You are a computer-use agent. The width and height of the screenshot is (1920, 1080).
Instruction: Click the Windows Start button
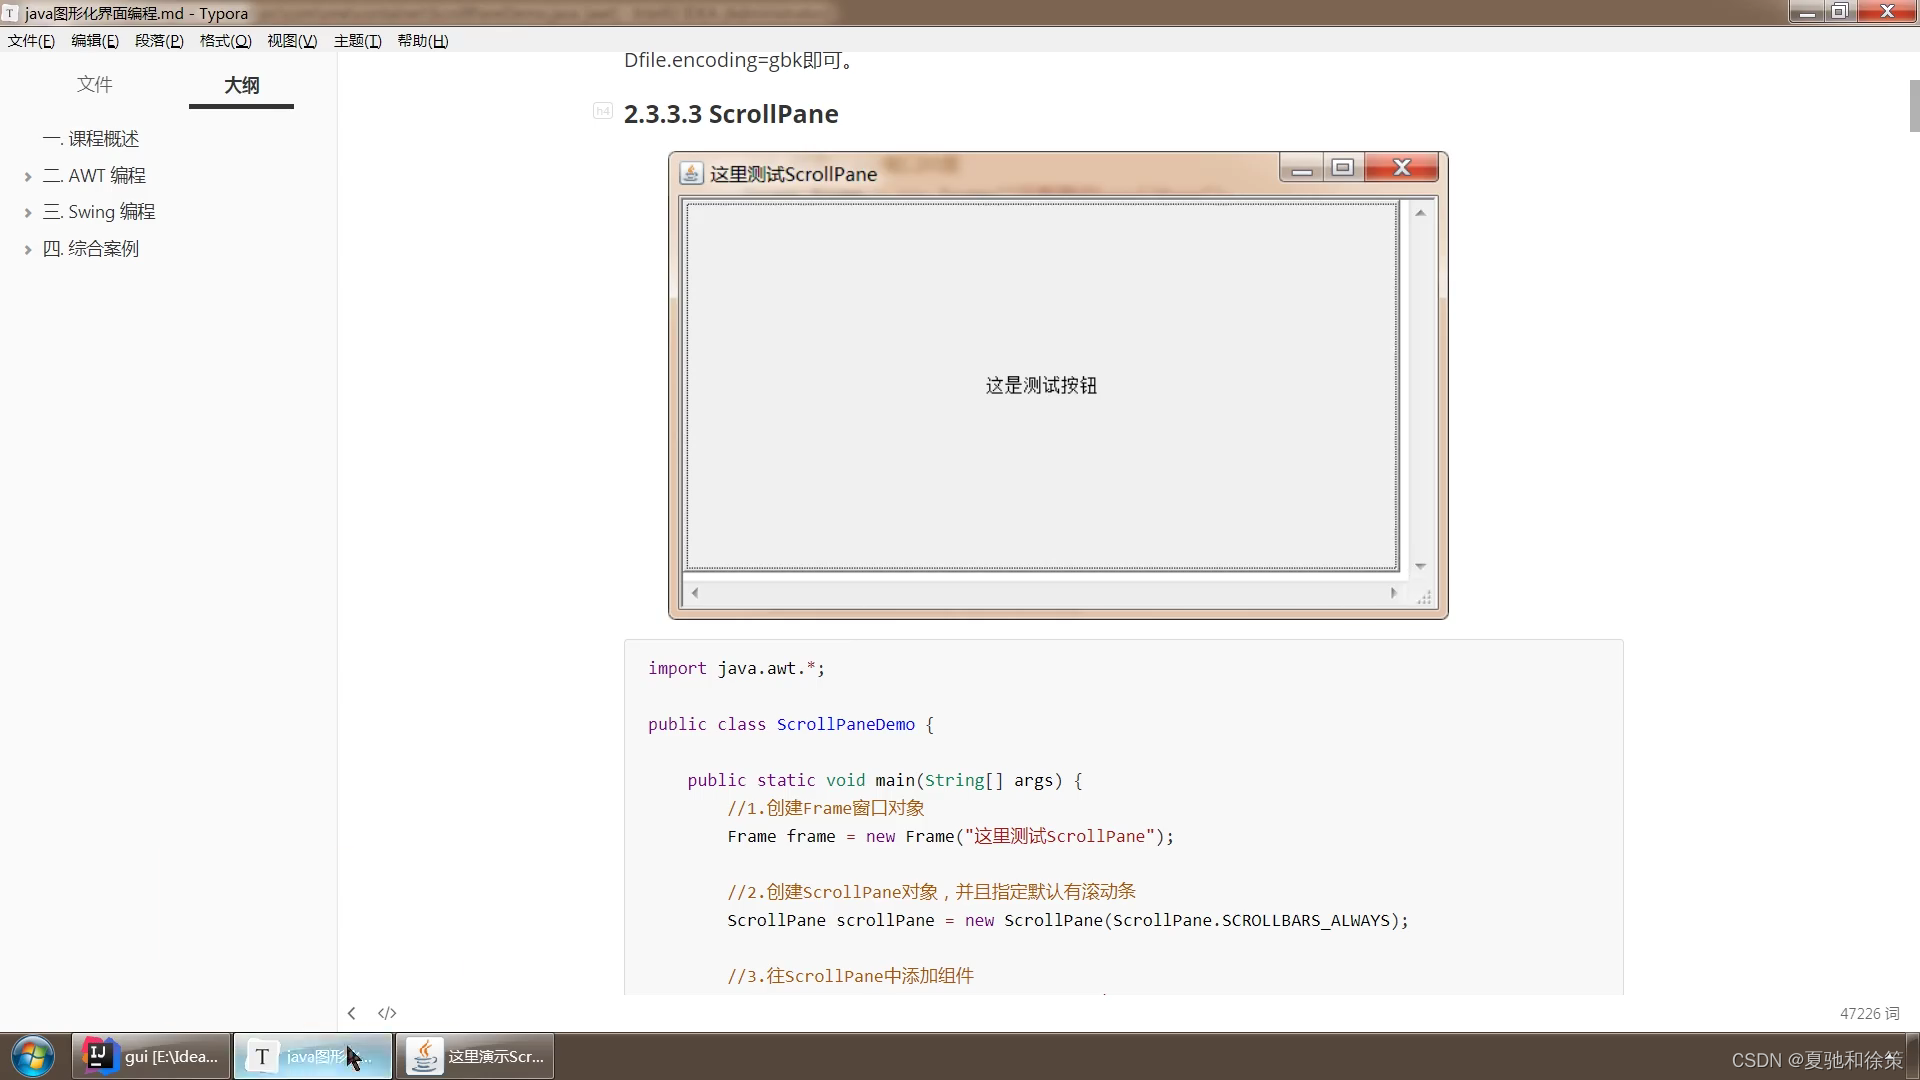coord(32,1056)
